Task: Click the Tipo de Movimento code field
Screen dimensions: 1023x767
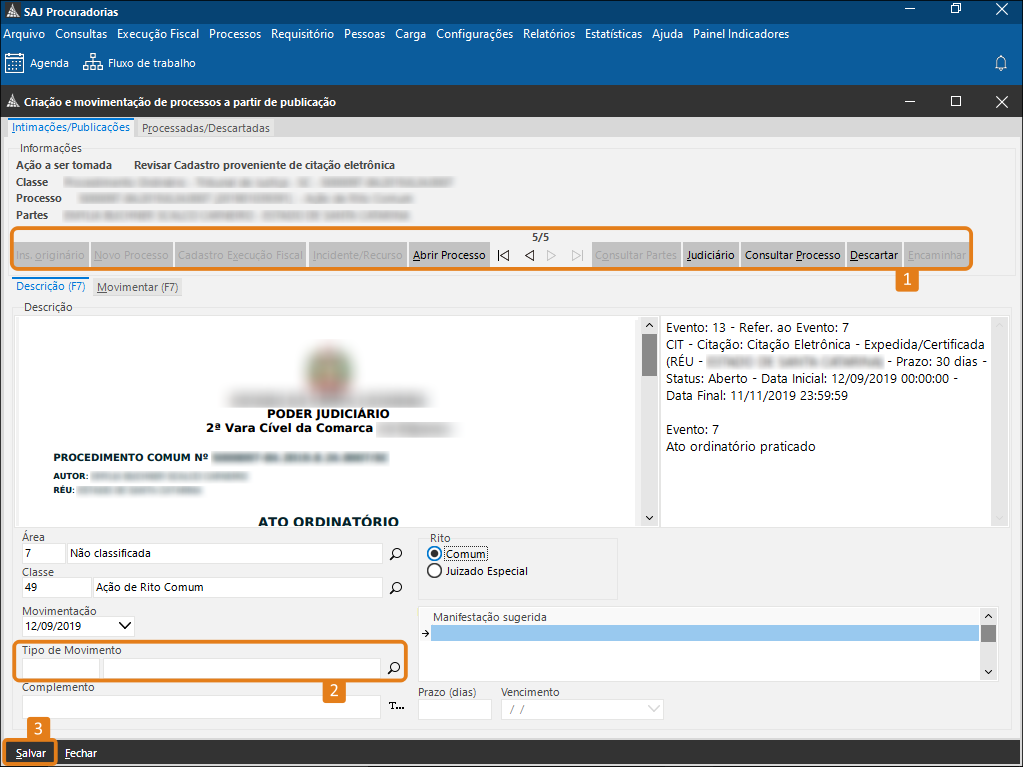Action: pyautogui.click(x=61, y=668)
